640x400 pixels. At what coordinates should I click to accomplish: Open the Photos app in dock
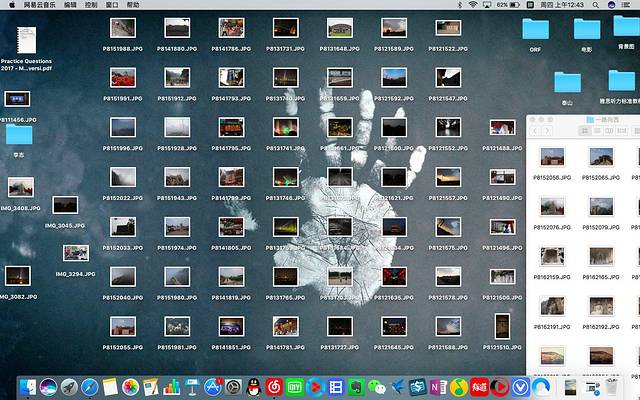[130, 386]
